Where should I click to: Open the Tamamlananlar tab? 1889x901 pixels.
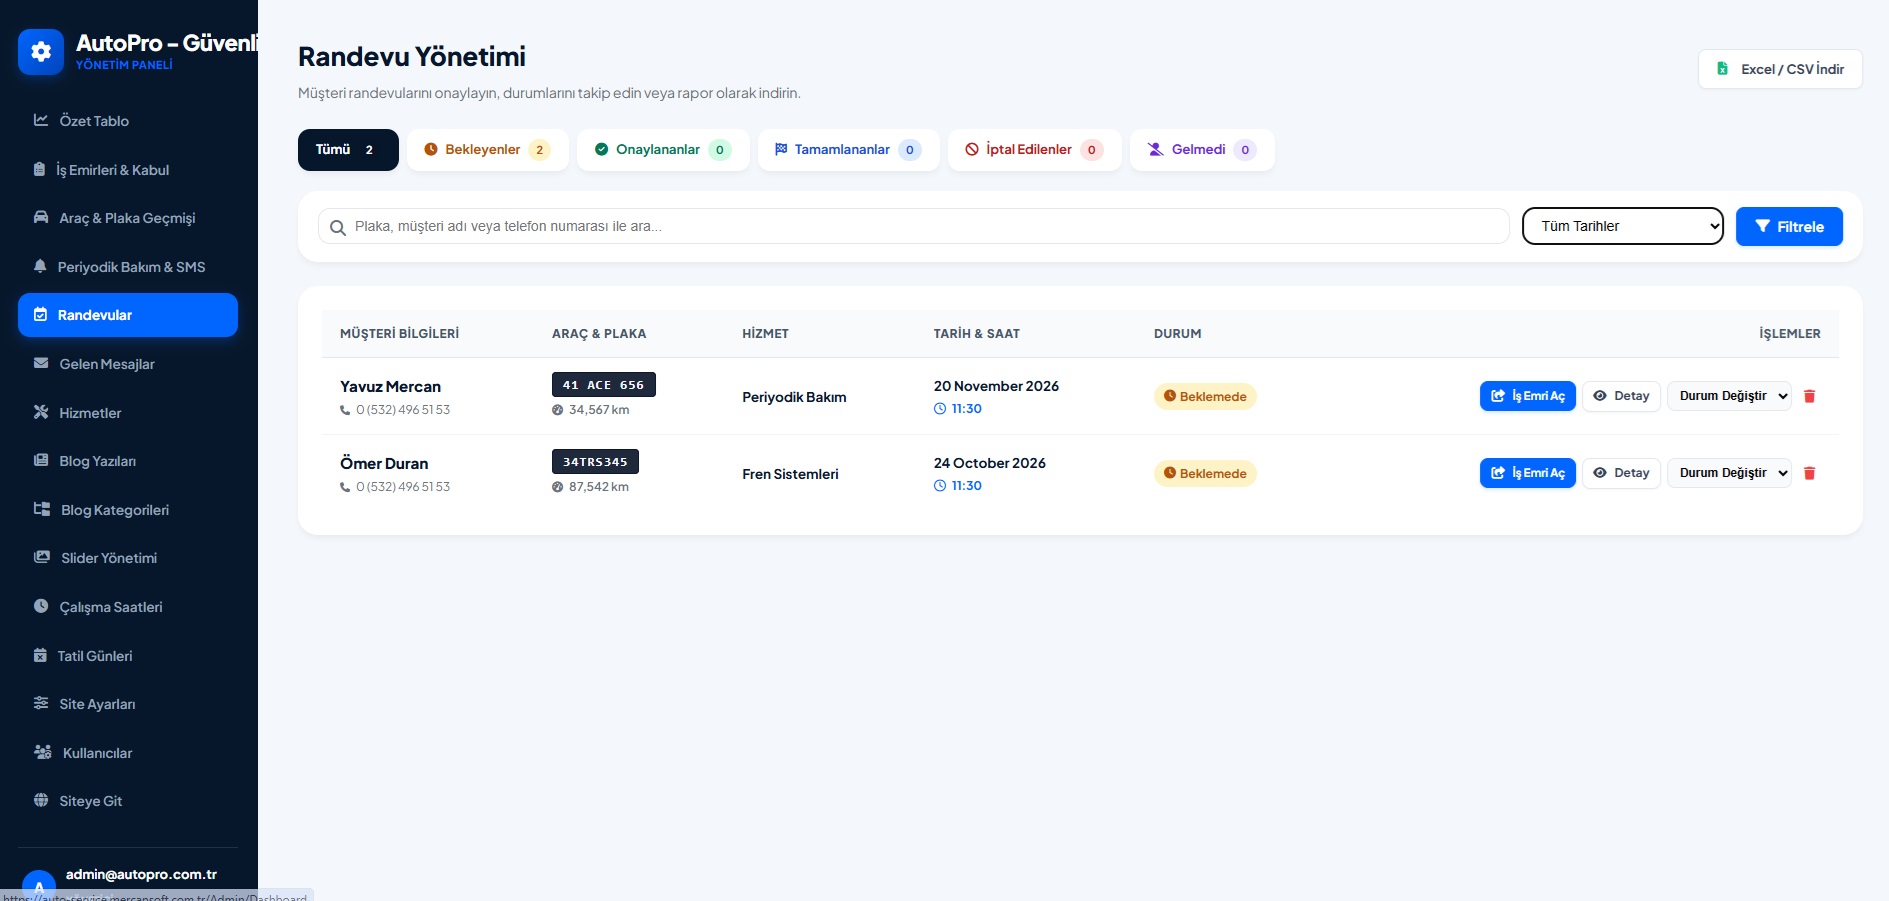tap(849, 150)
